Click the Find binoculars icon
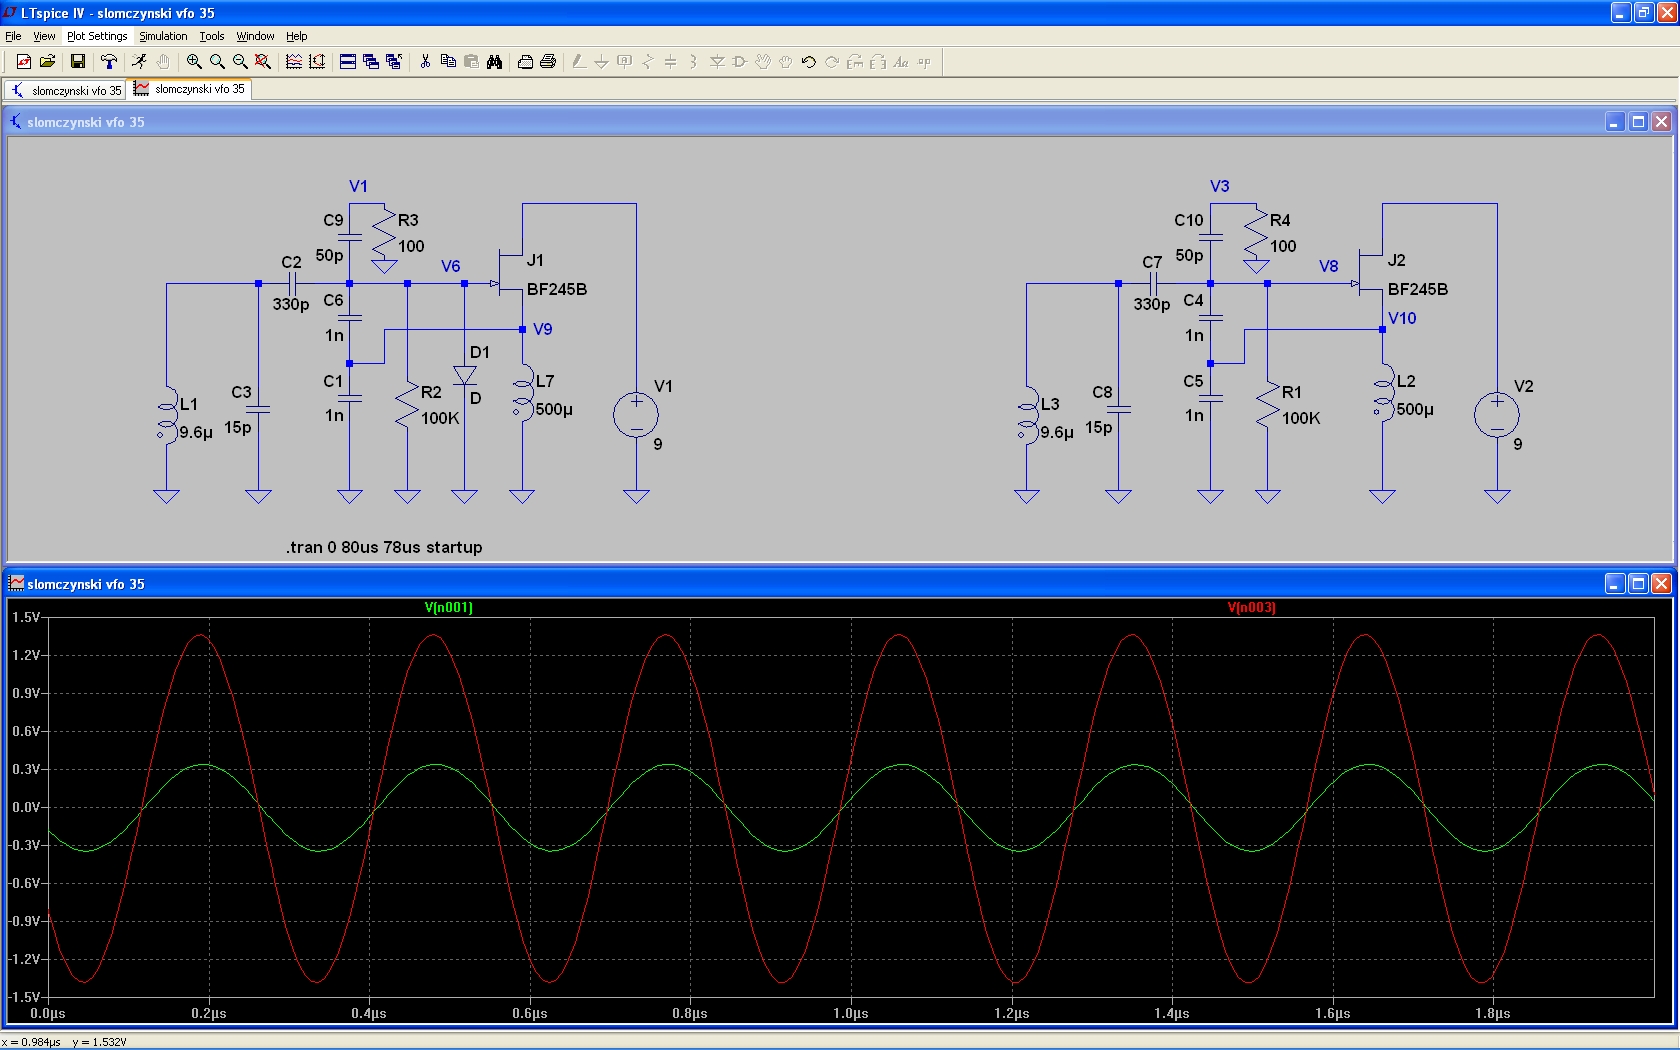1680x1050 pixels. point(494,62)
